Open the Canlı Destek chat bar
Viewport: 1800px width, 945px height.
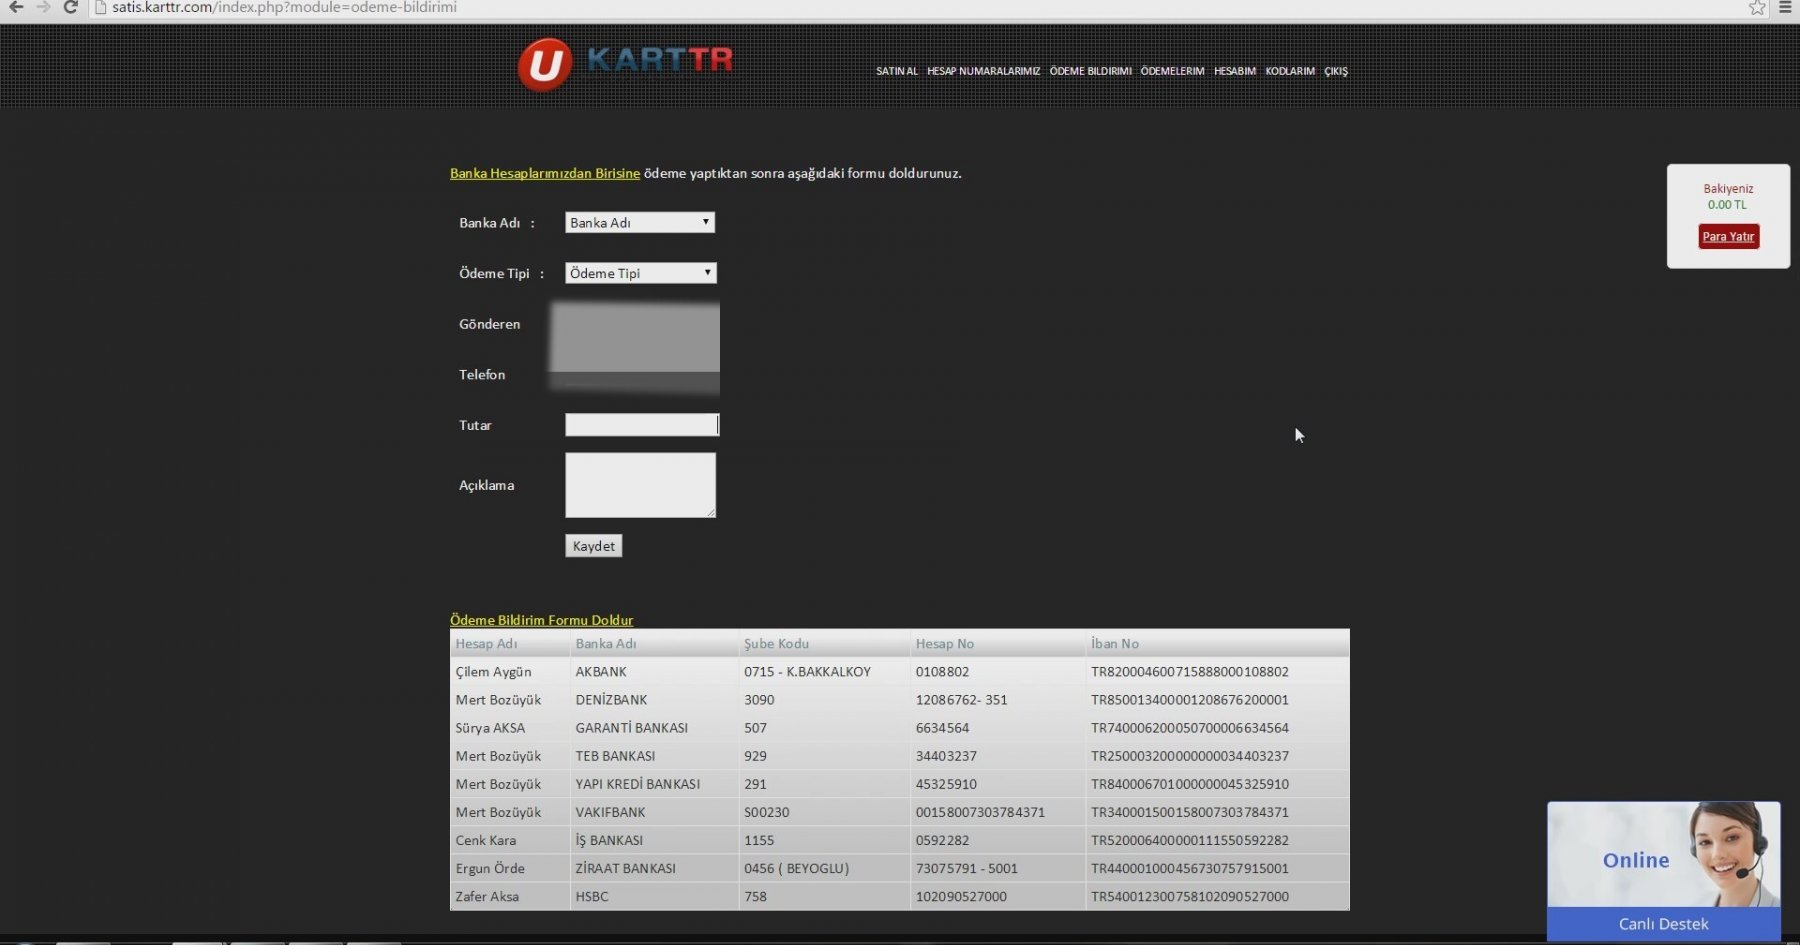(x=1664, y=924)
